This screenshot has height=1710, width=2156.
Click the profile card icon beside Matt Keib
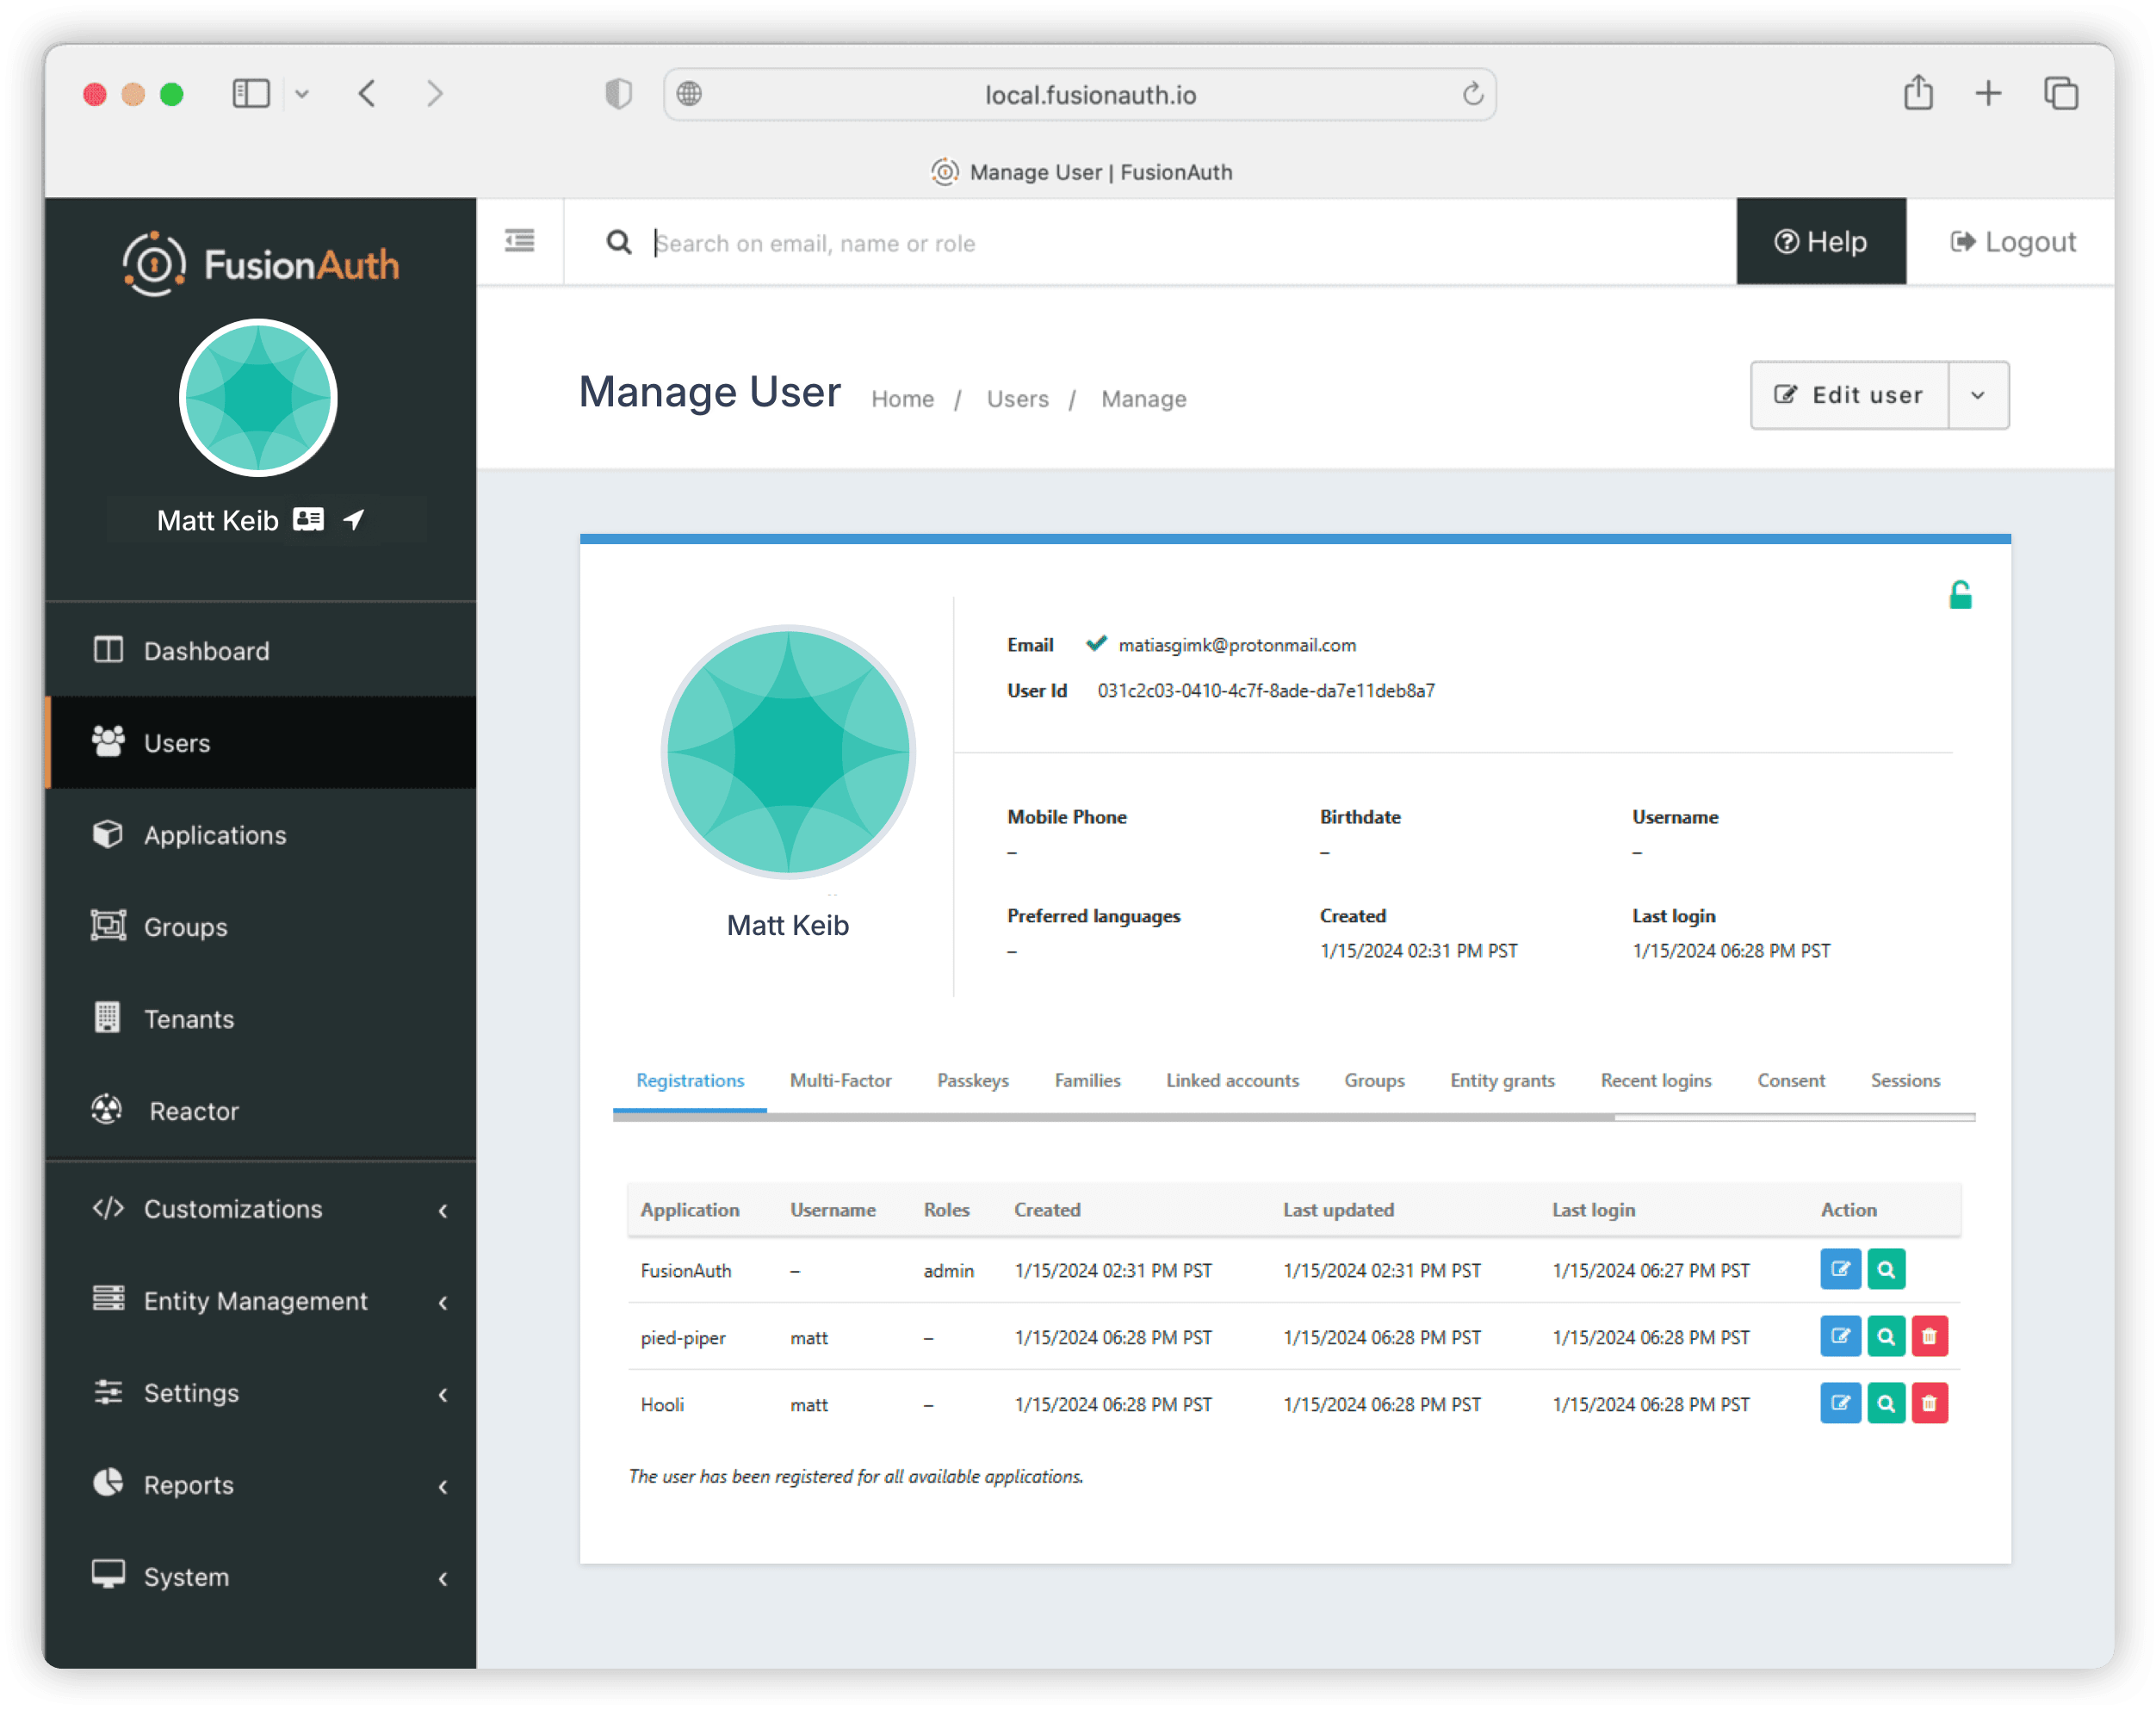(x=309, y=519)
